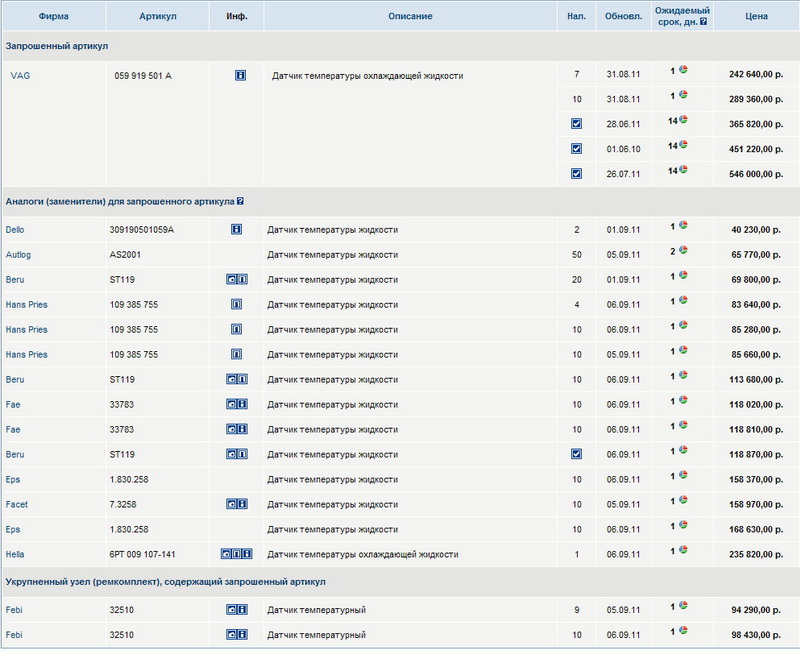Viewport: 800px width, 655px height.
Task: Sort by Нал. column header
Action: 577,16
